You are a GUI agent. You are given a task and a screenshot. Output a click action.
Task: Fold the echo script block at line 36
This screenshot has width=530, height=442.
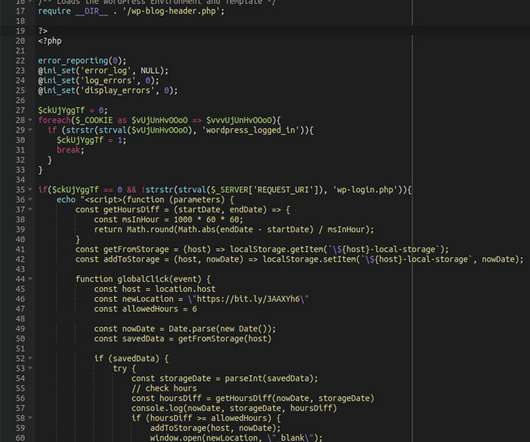30,200
